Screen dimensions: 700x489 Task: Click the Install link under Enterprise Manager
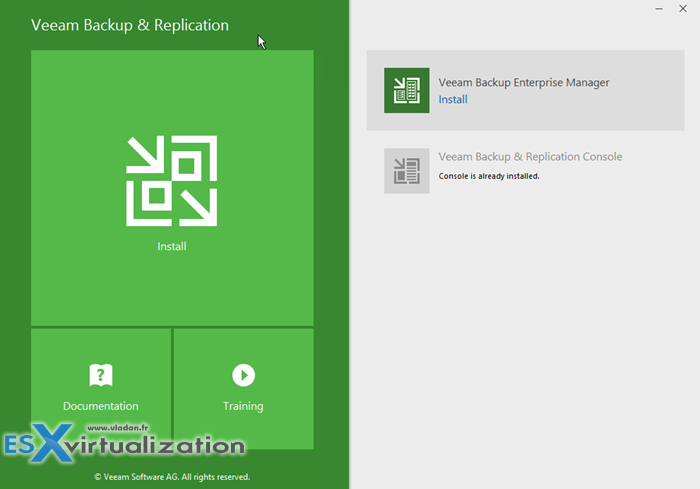coord(453,99)
